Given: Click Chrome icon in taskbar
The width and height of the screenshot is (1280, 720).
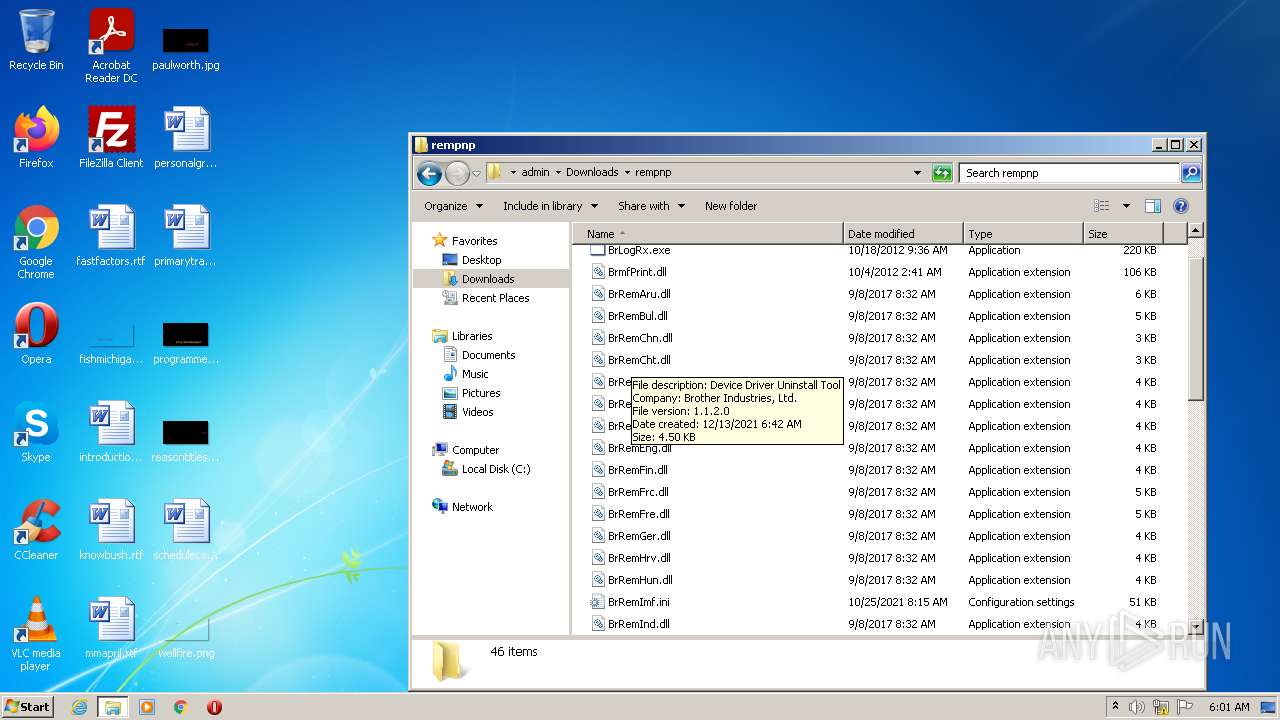Looking at the screenshot, I should [181, 707].
